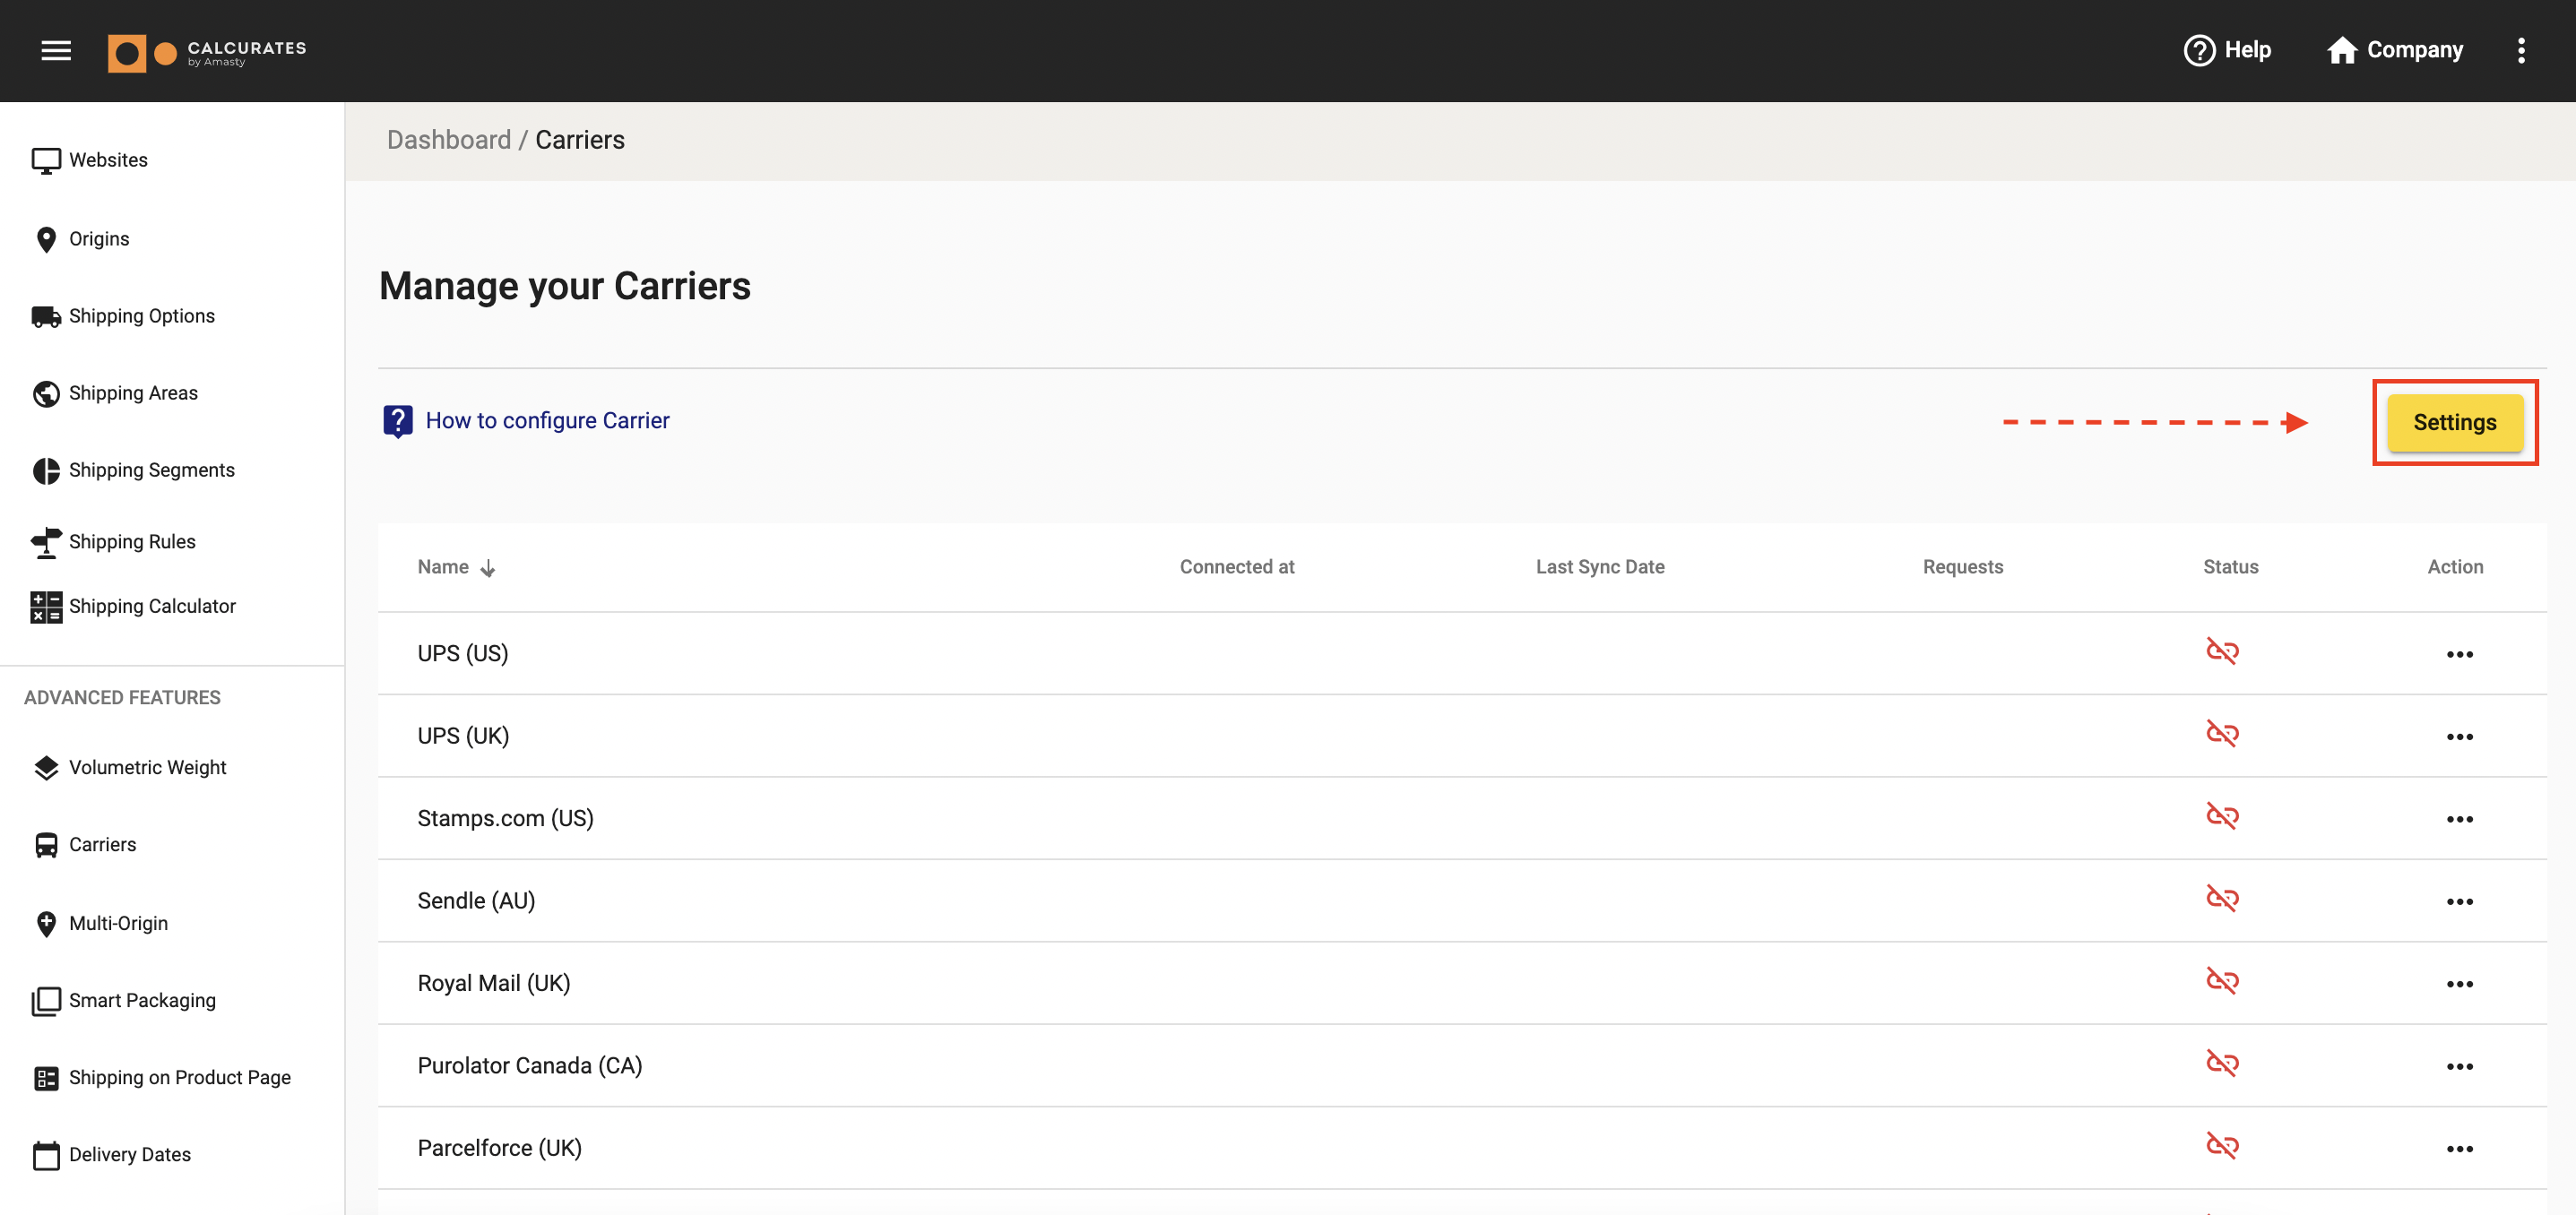Open action menu for Sendle (AU) row

[x=2459, y=902]
